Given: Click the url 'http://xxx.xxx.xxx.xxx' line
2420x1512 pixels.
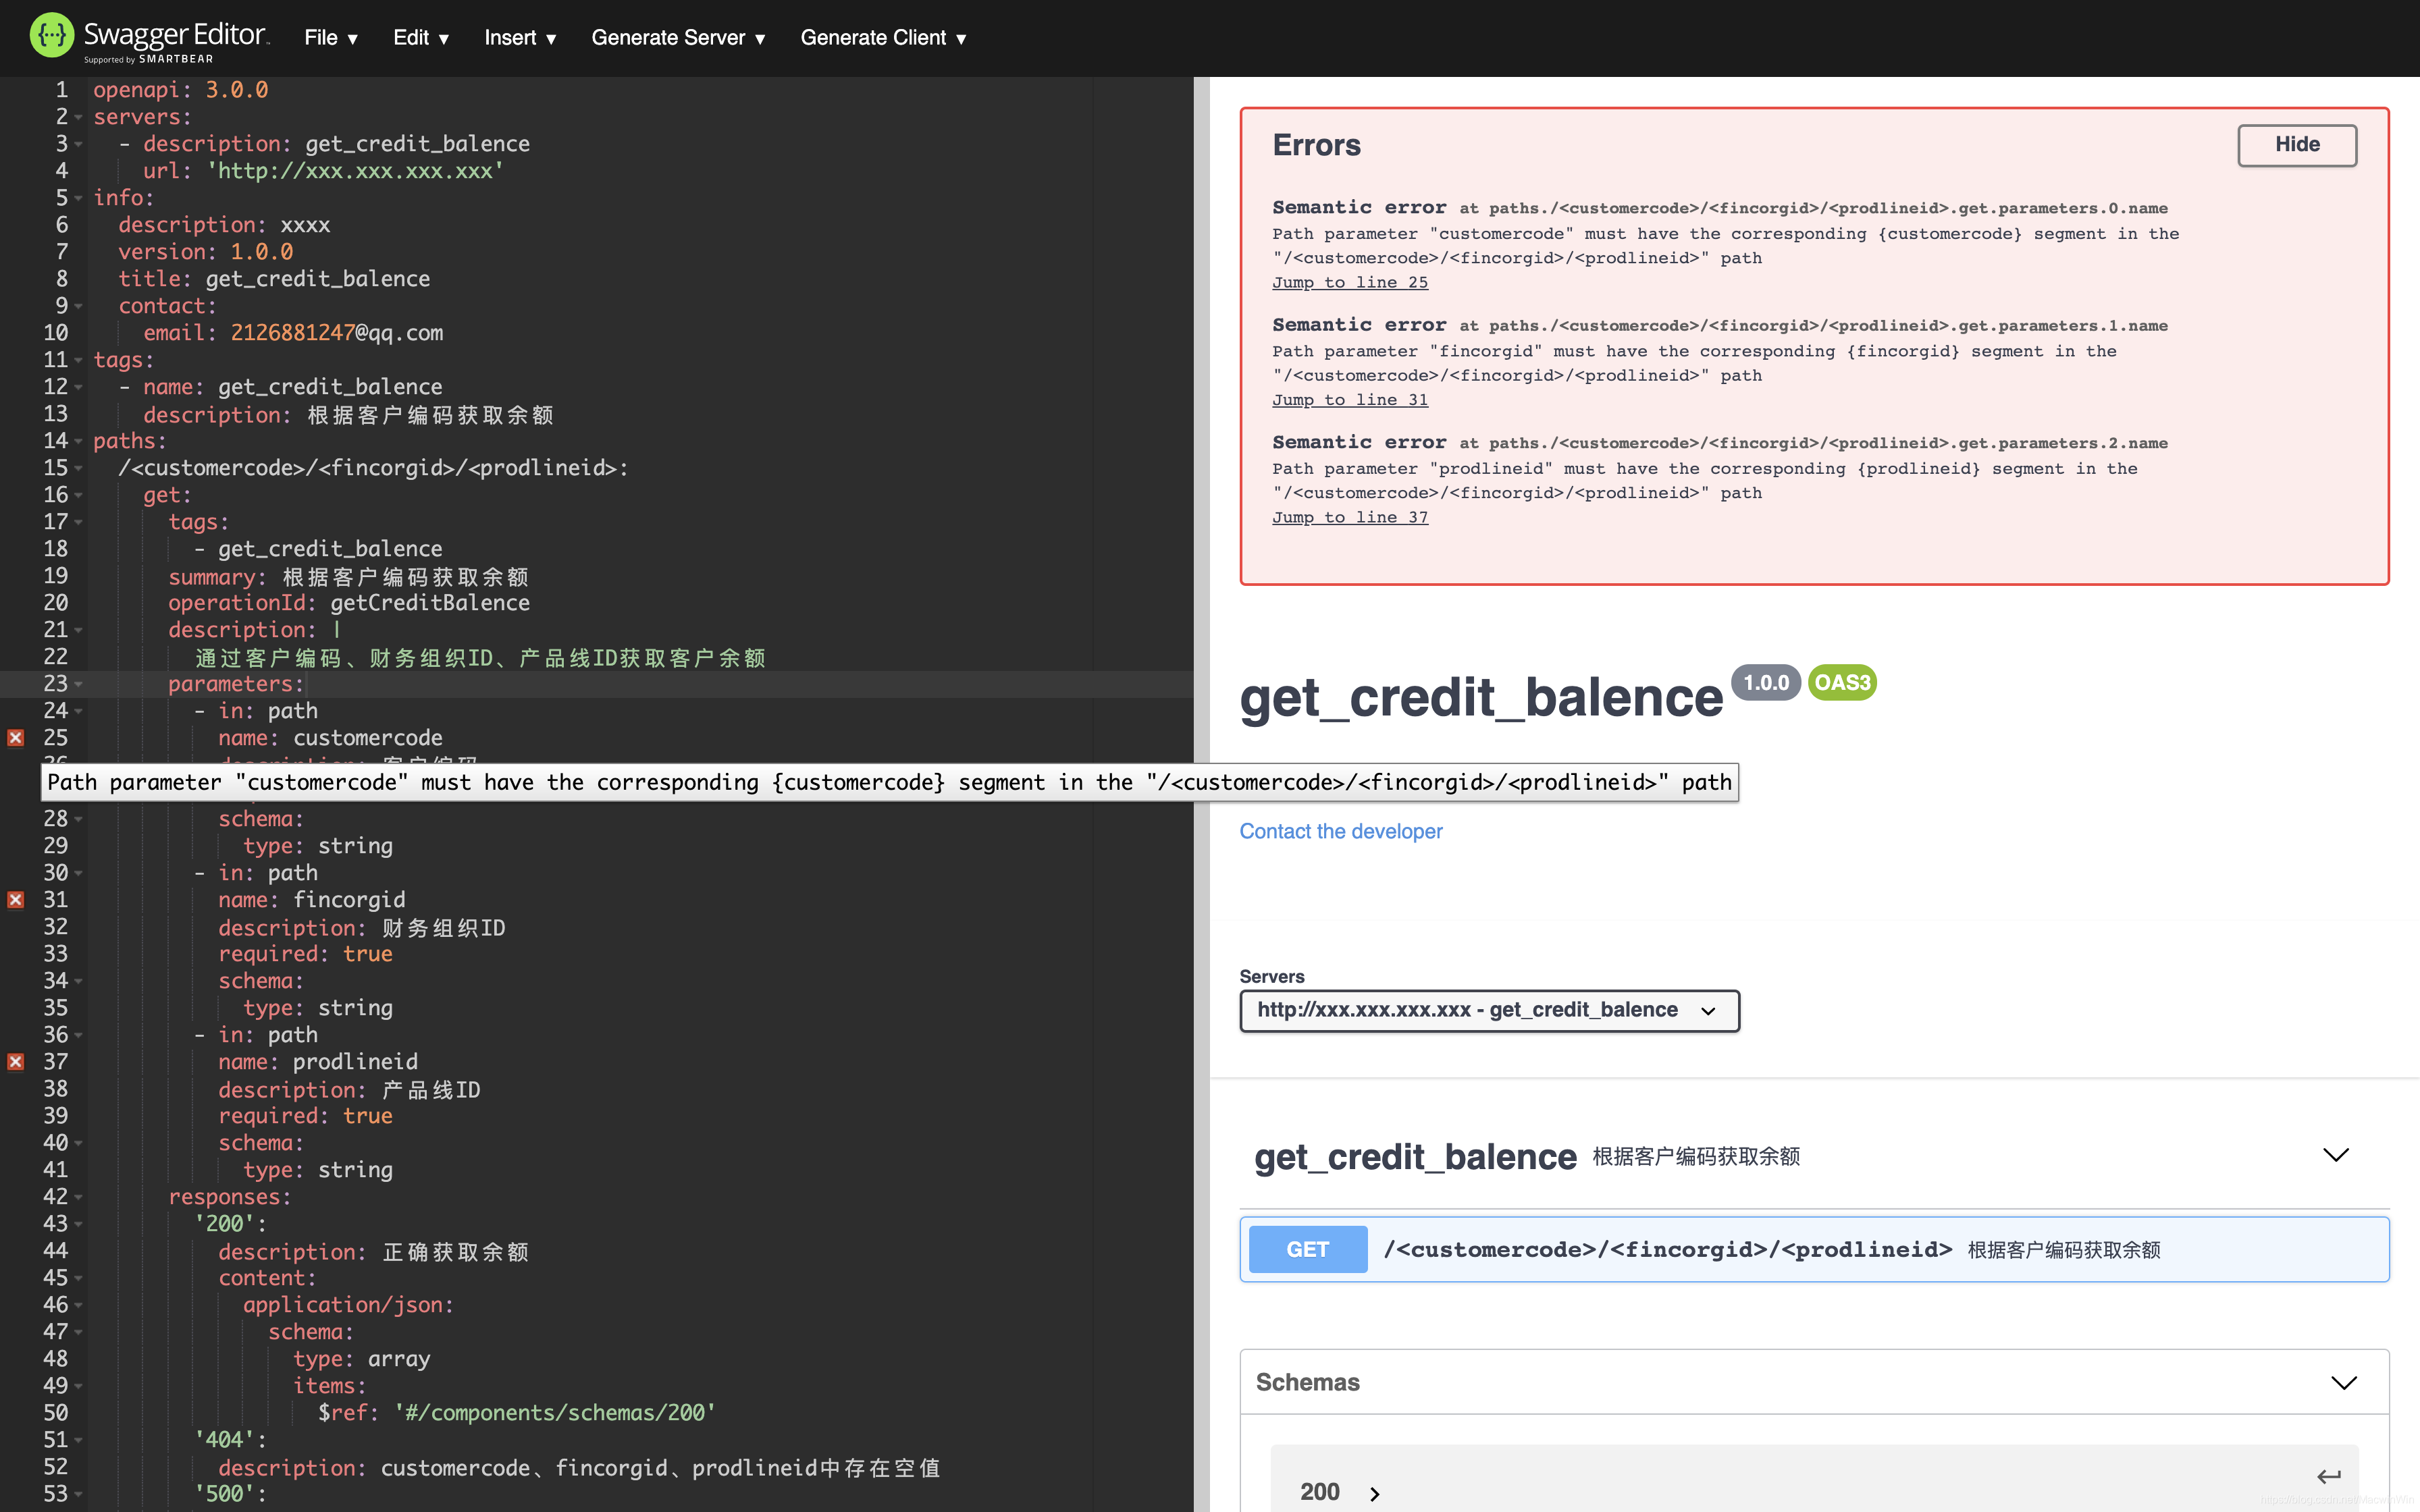Looking at the screenshot, I should [x=323, y=171].
